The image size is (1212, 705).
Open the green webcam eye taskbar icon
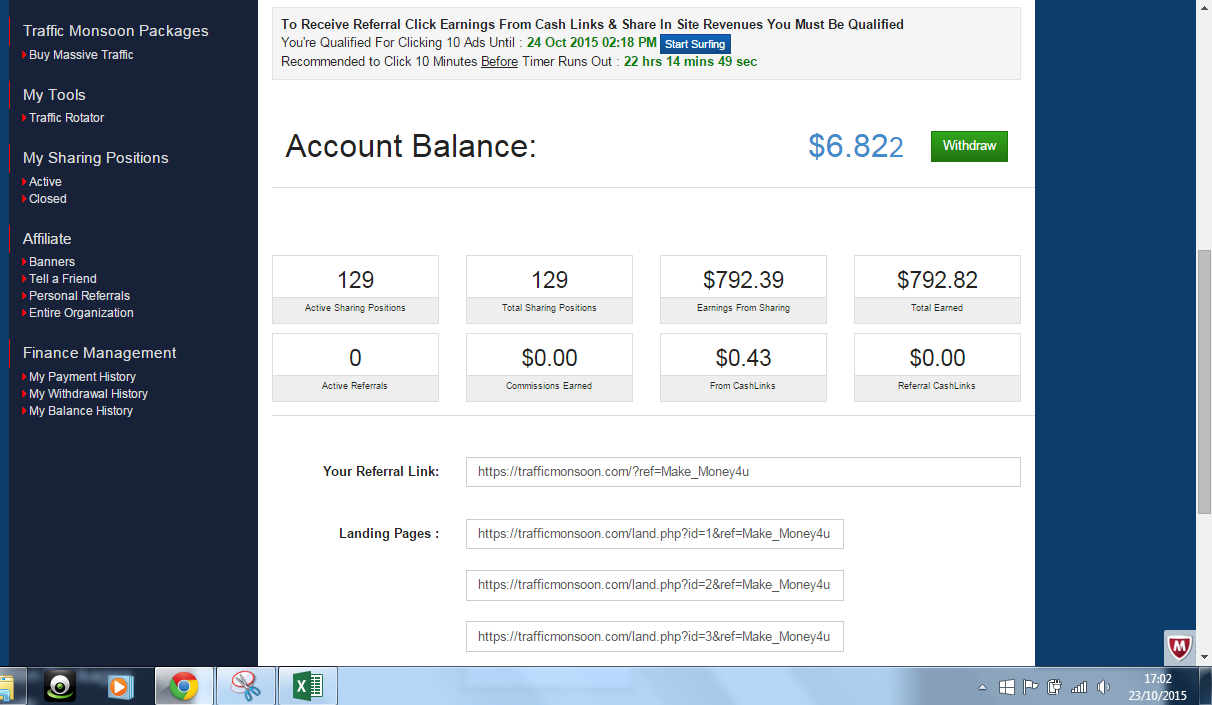pyautogui.click(x=61, y=687)
